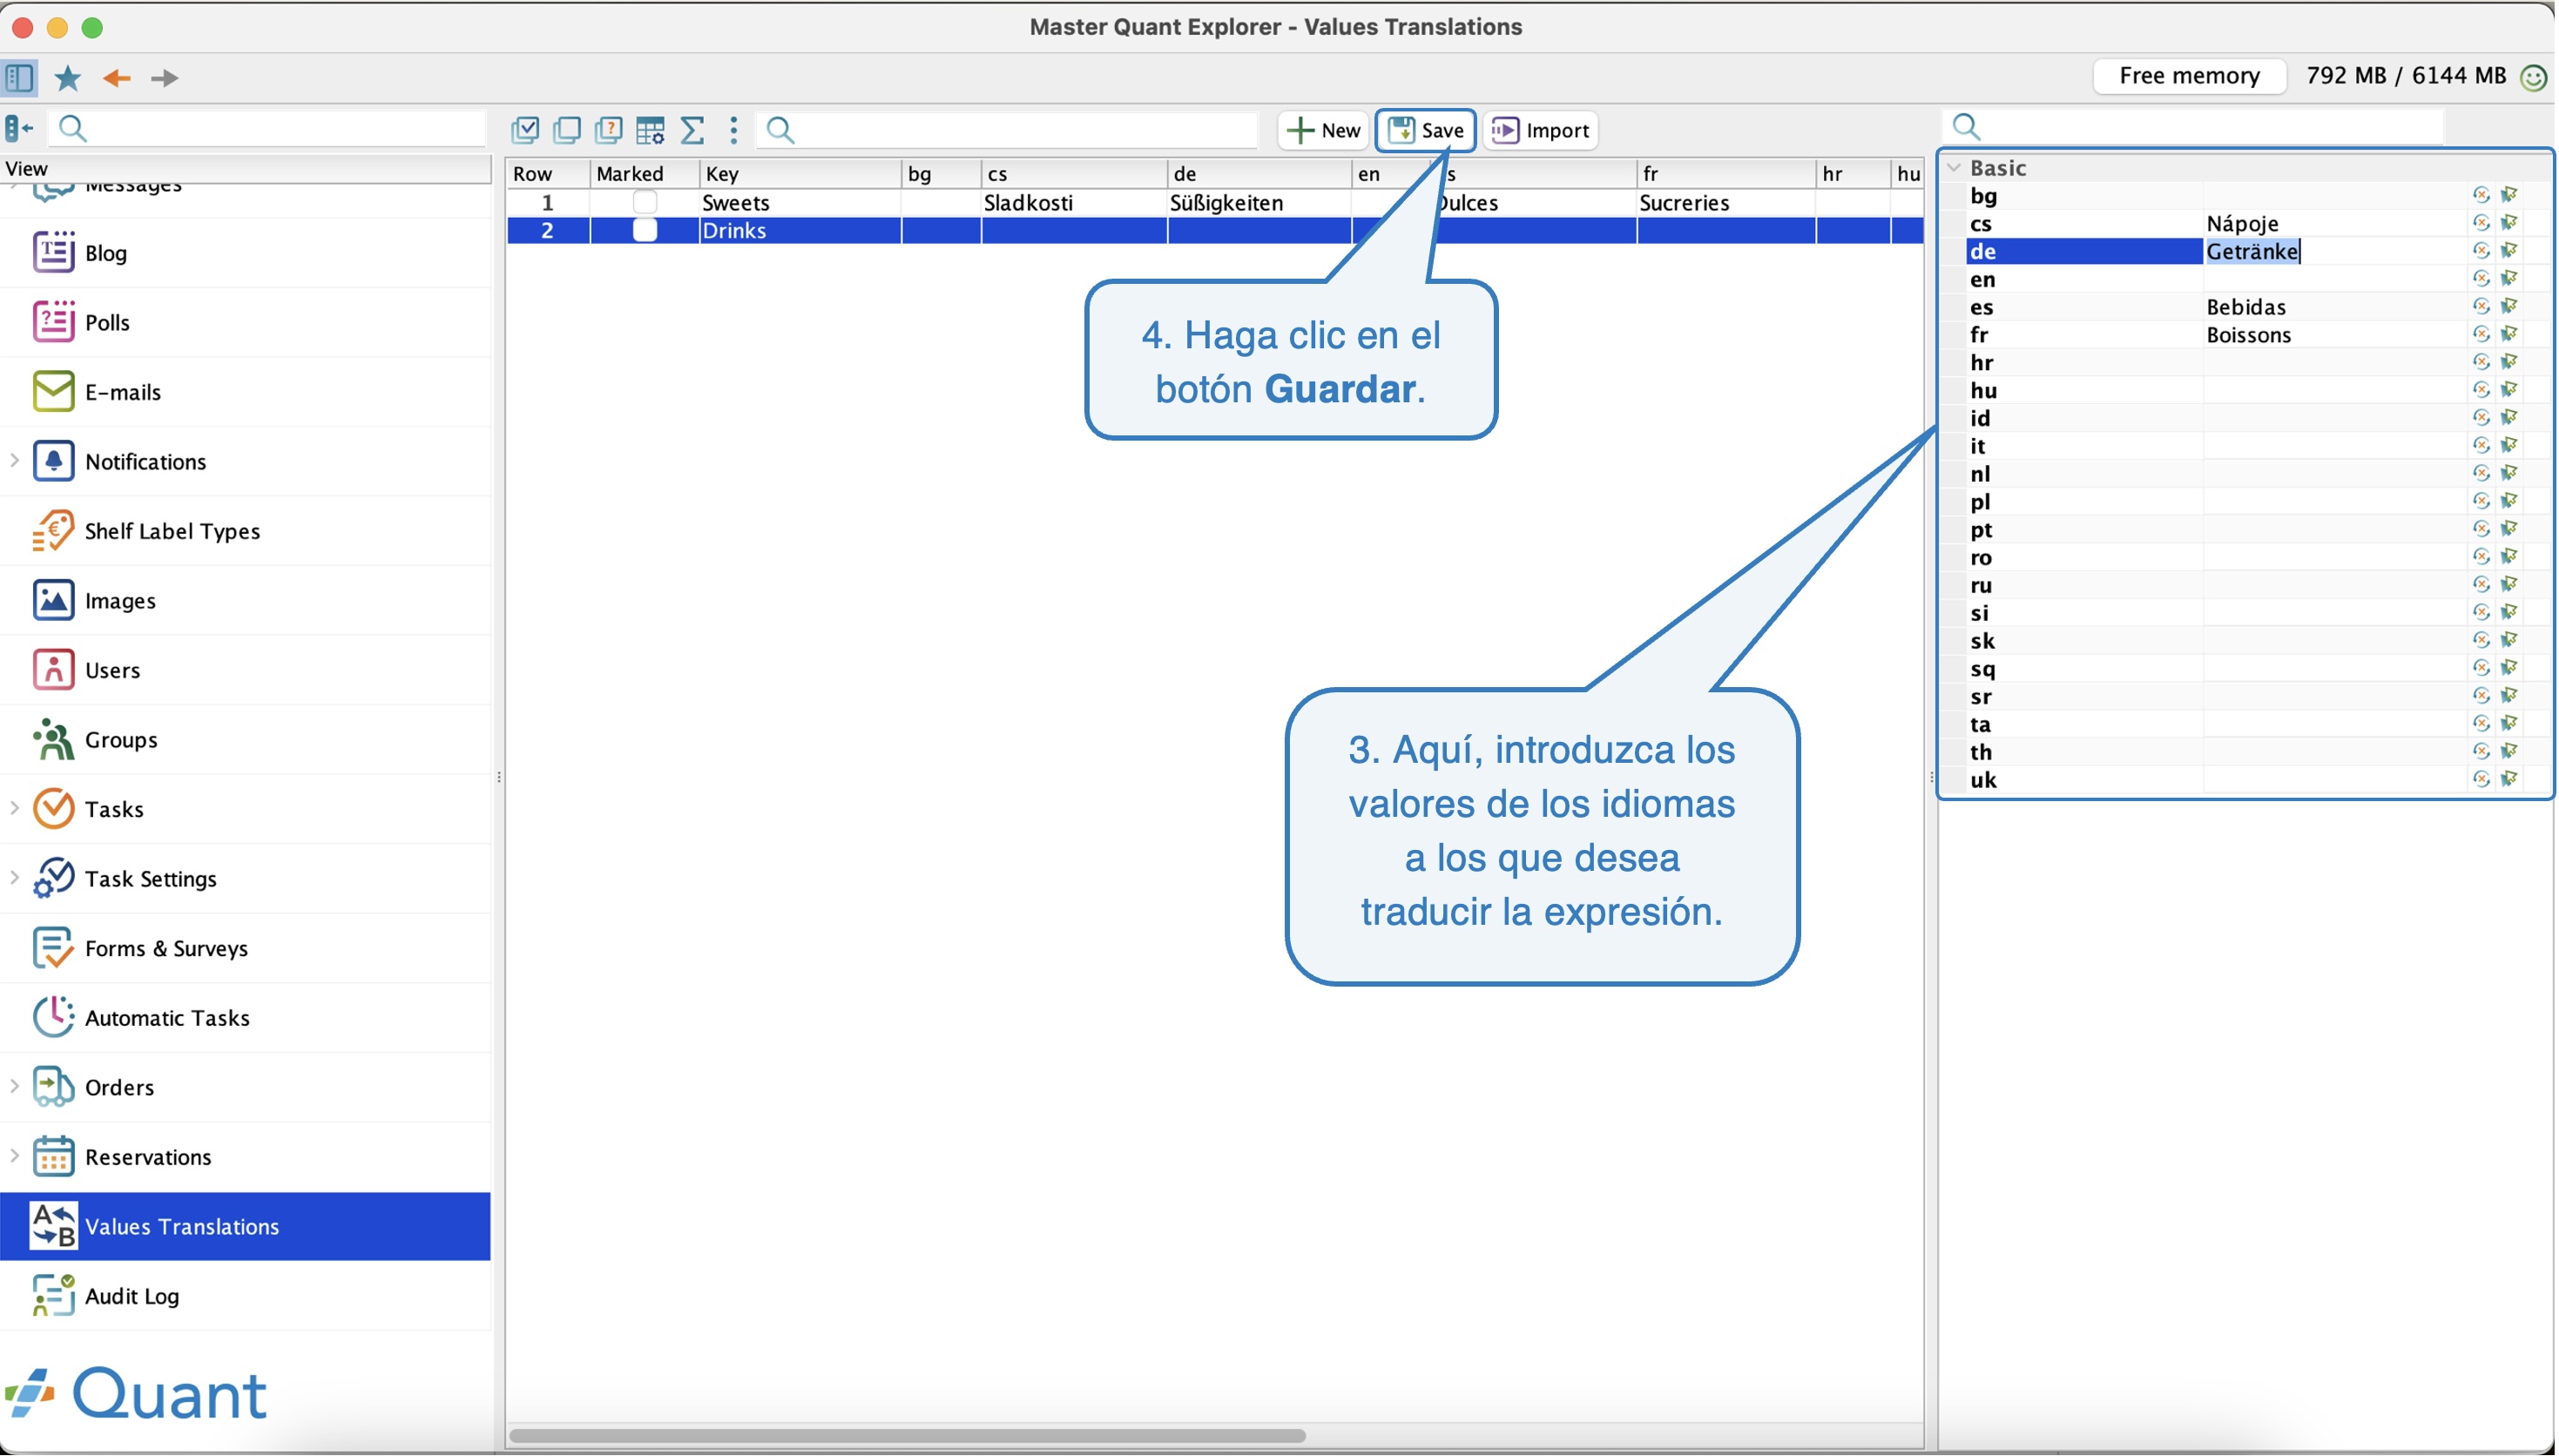
Task: Go back with the orange arrow
Action: pyautogui.click(x=117, y=78)
